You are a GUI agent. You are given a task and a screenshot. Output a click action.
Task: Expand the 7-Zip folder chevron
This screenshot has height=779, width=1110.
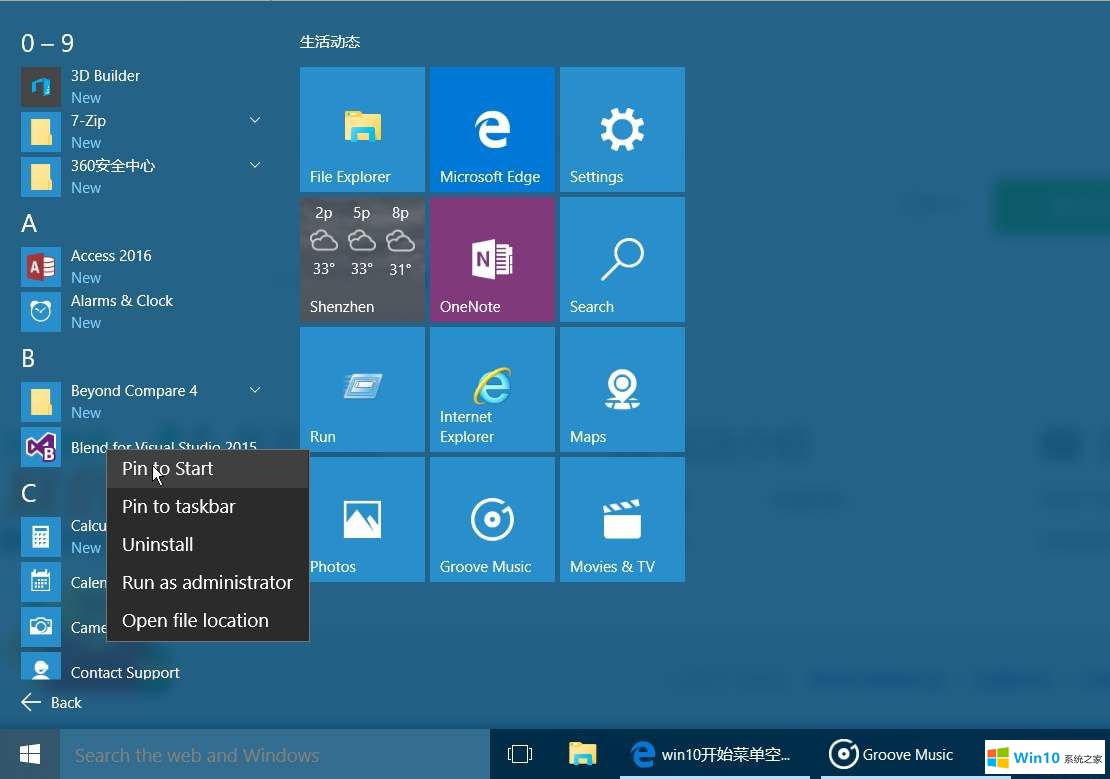pyautogui.click(x=256, y=120)
